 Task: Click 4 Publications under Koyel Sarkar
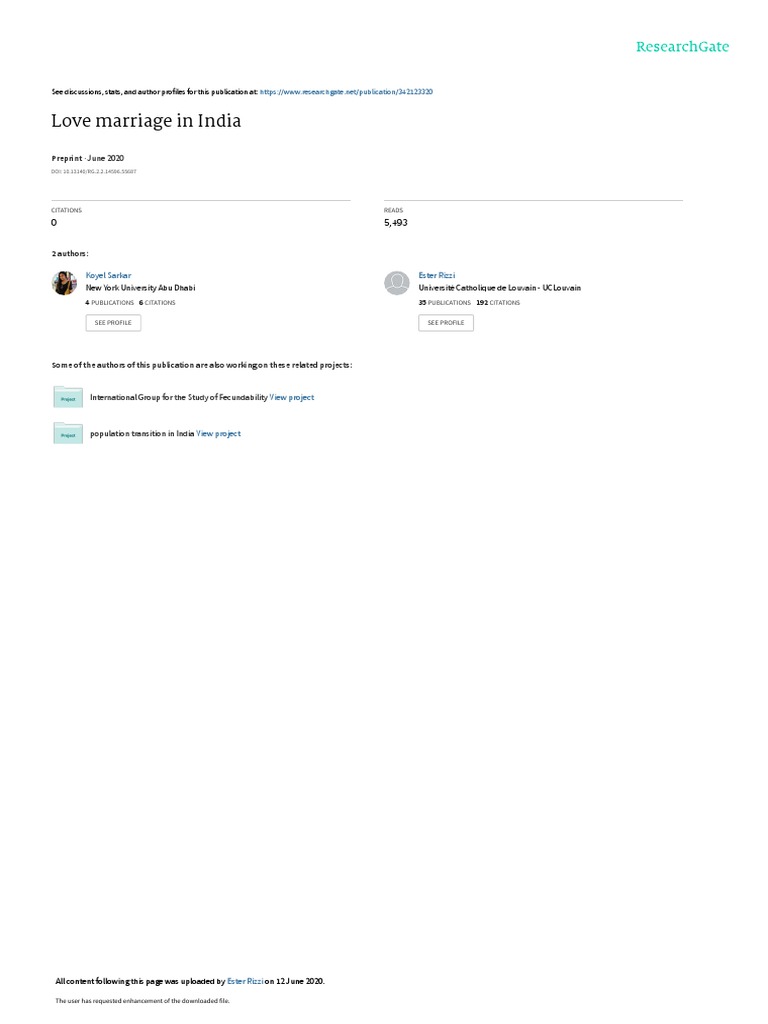tap(110, 303)
